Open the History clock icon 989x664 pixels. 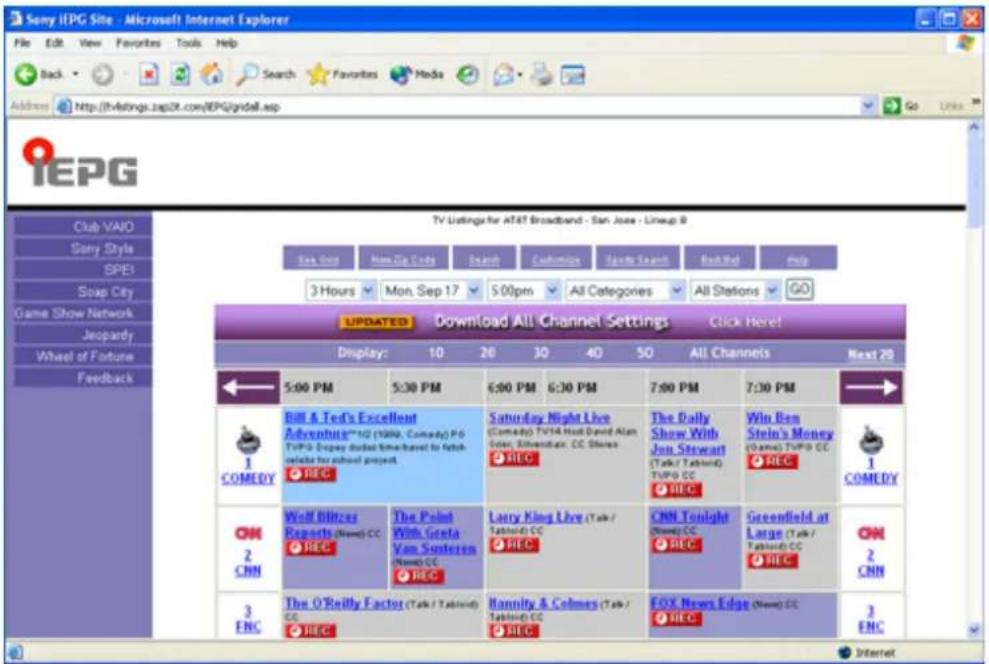[467, 75]
